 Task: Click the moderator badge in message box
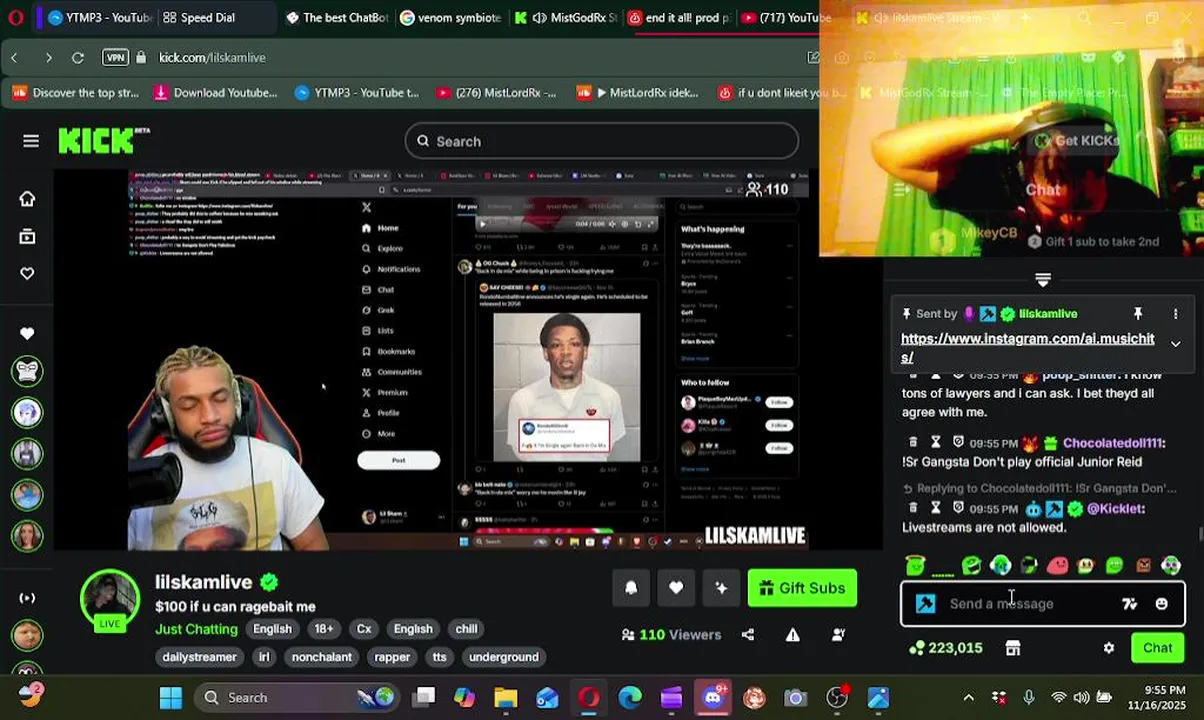[926, 604]
